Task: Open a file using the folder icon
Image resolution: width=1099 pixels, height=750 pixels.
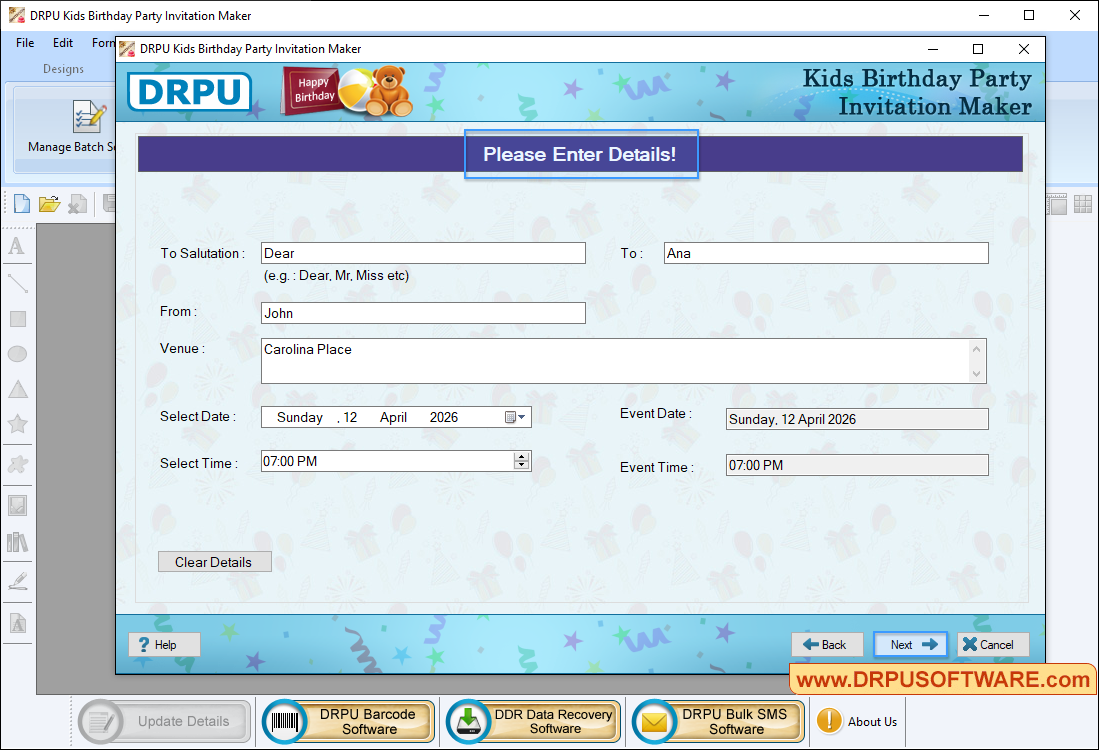Action: point(49,203)
